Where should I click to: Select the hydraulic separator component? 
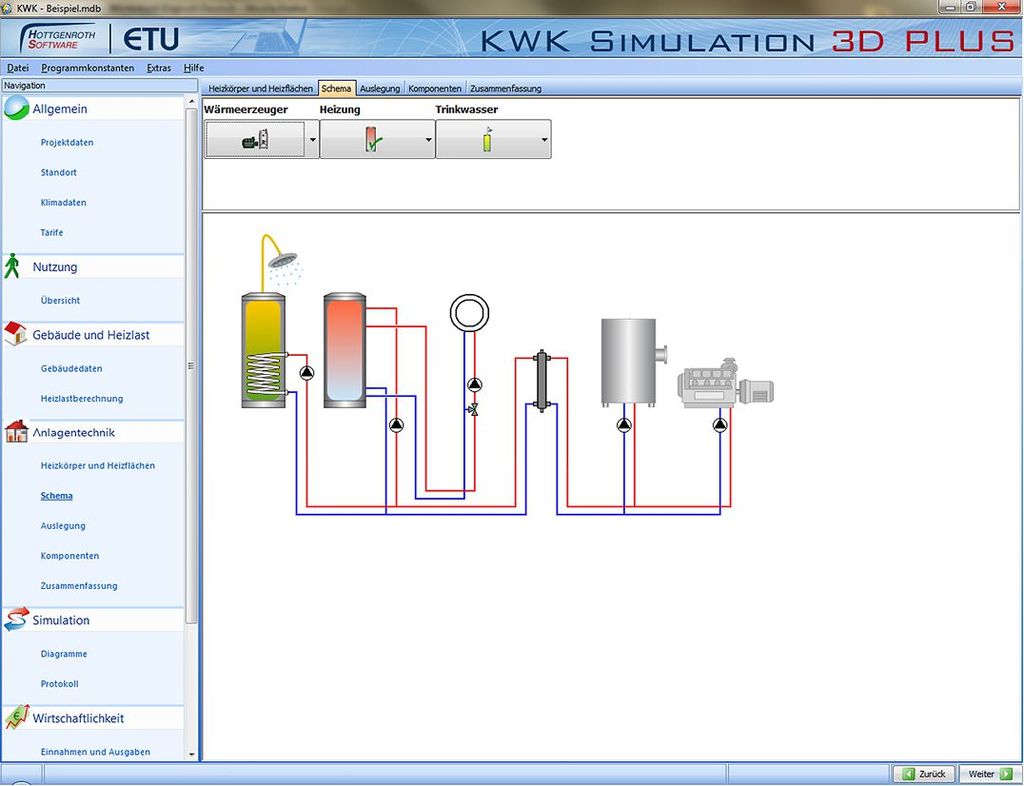pyautogui.click(x=541, y=381)
